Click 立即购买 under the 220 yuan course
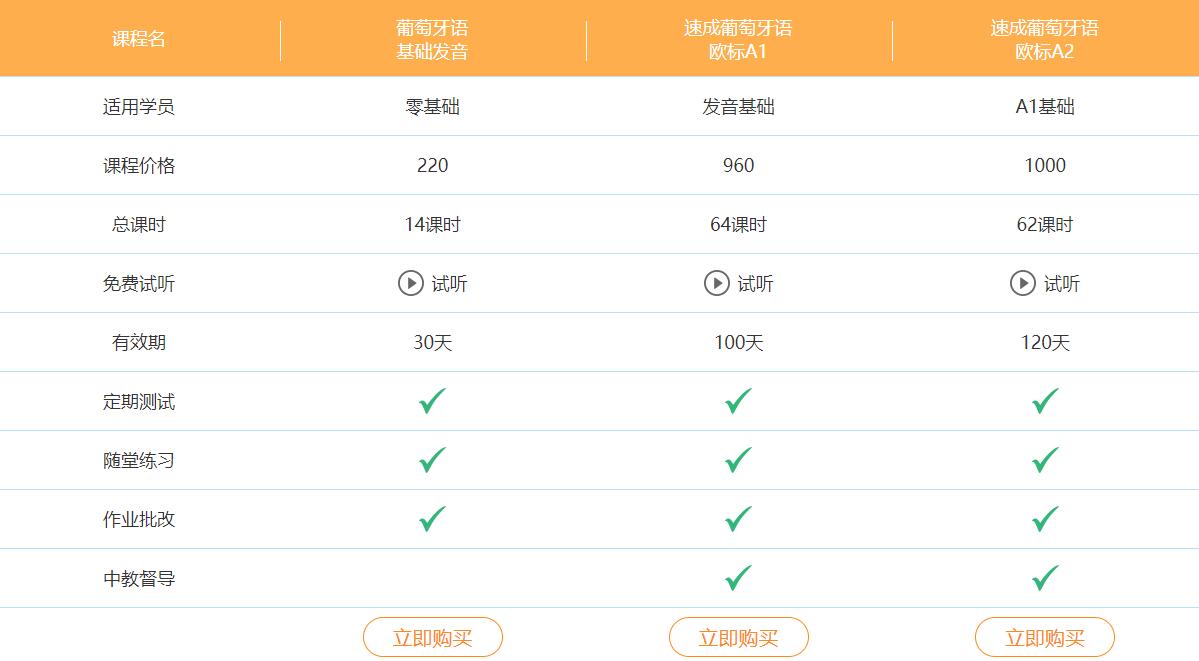This screenshot has width=1199, height=661. pos(433,636)
